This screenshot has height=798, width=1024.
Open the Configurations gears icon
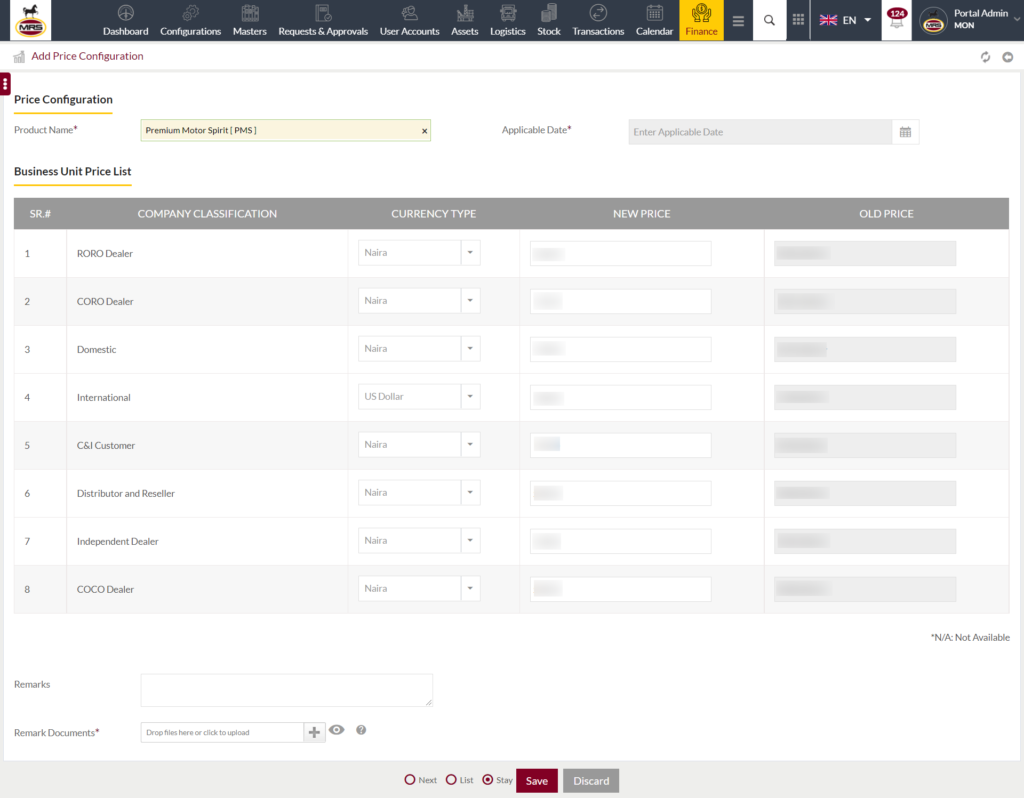[x=190, y=13]
